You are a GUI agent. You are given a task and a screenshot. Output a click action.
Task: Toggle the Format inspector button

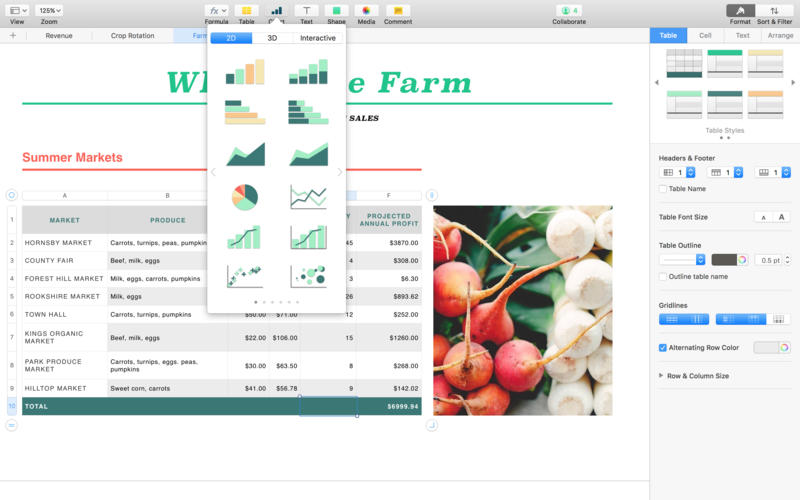pyautogui.click(x=740, y=11)
